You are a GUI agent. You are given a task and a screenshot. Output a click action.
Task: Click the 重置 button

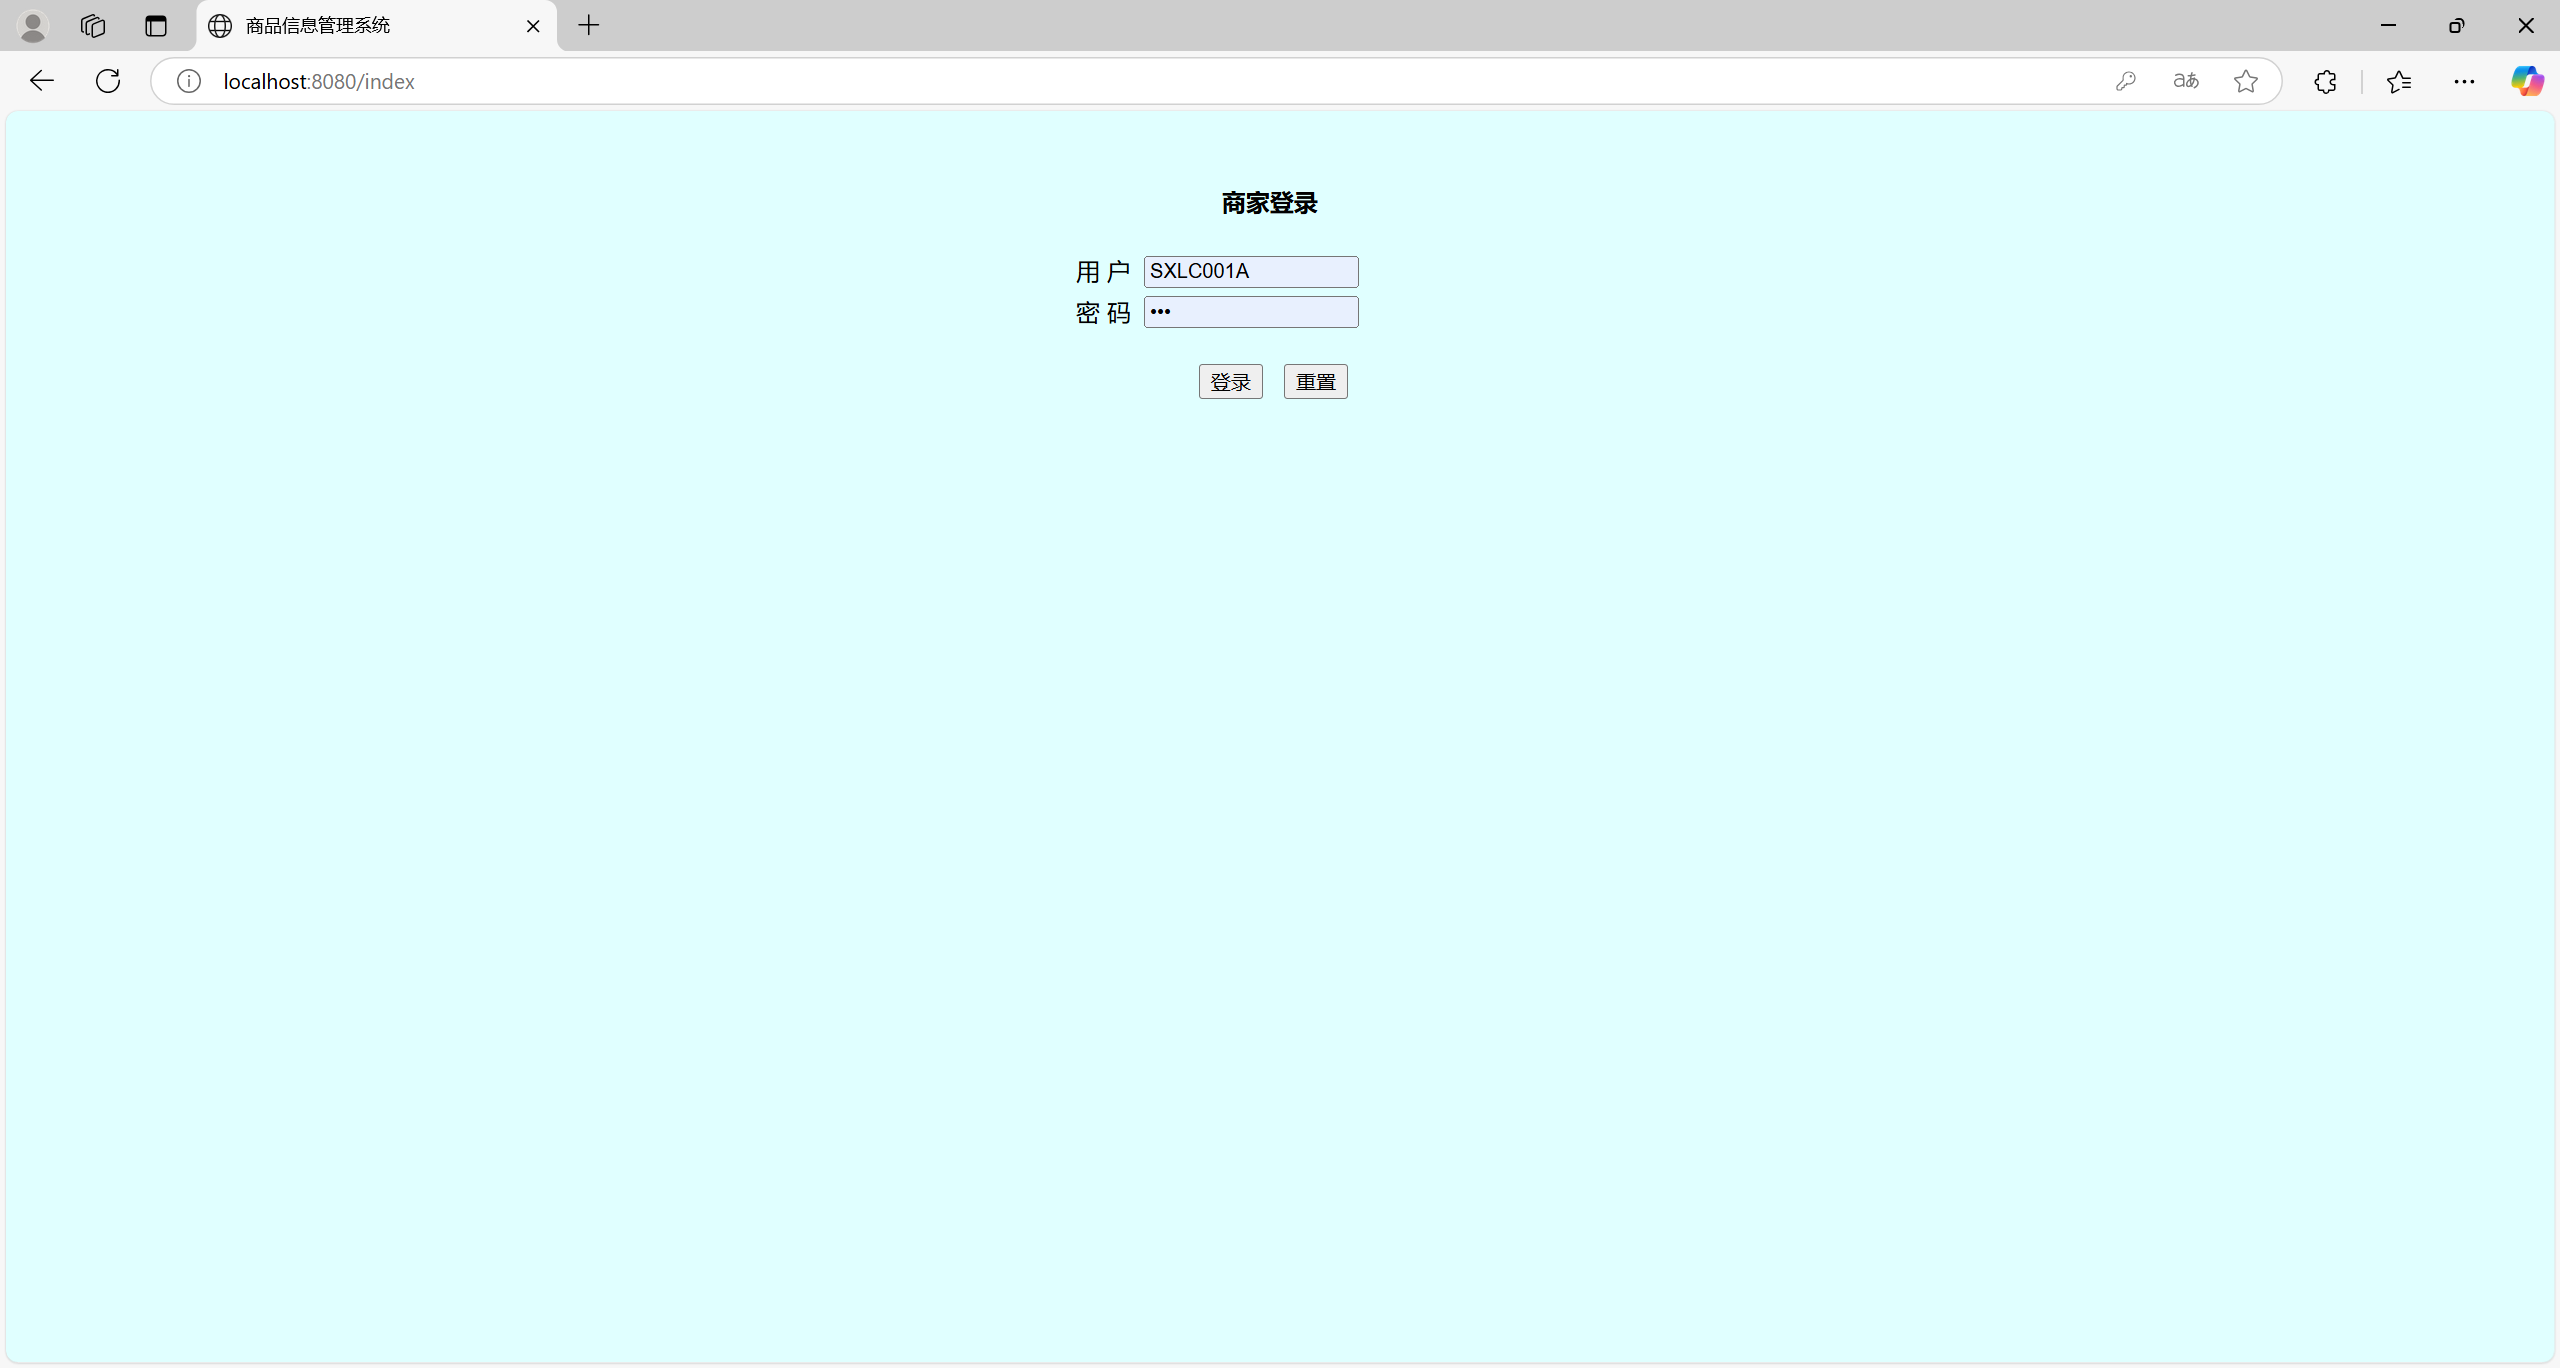1315,382
